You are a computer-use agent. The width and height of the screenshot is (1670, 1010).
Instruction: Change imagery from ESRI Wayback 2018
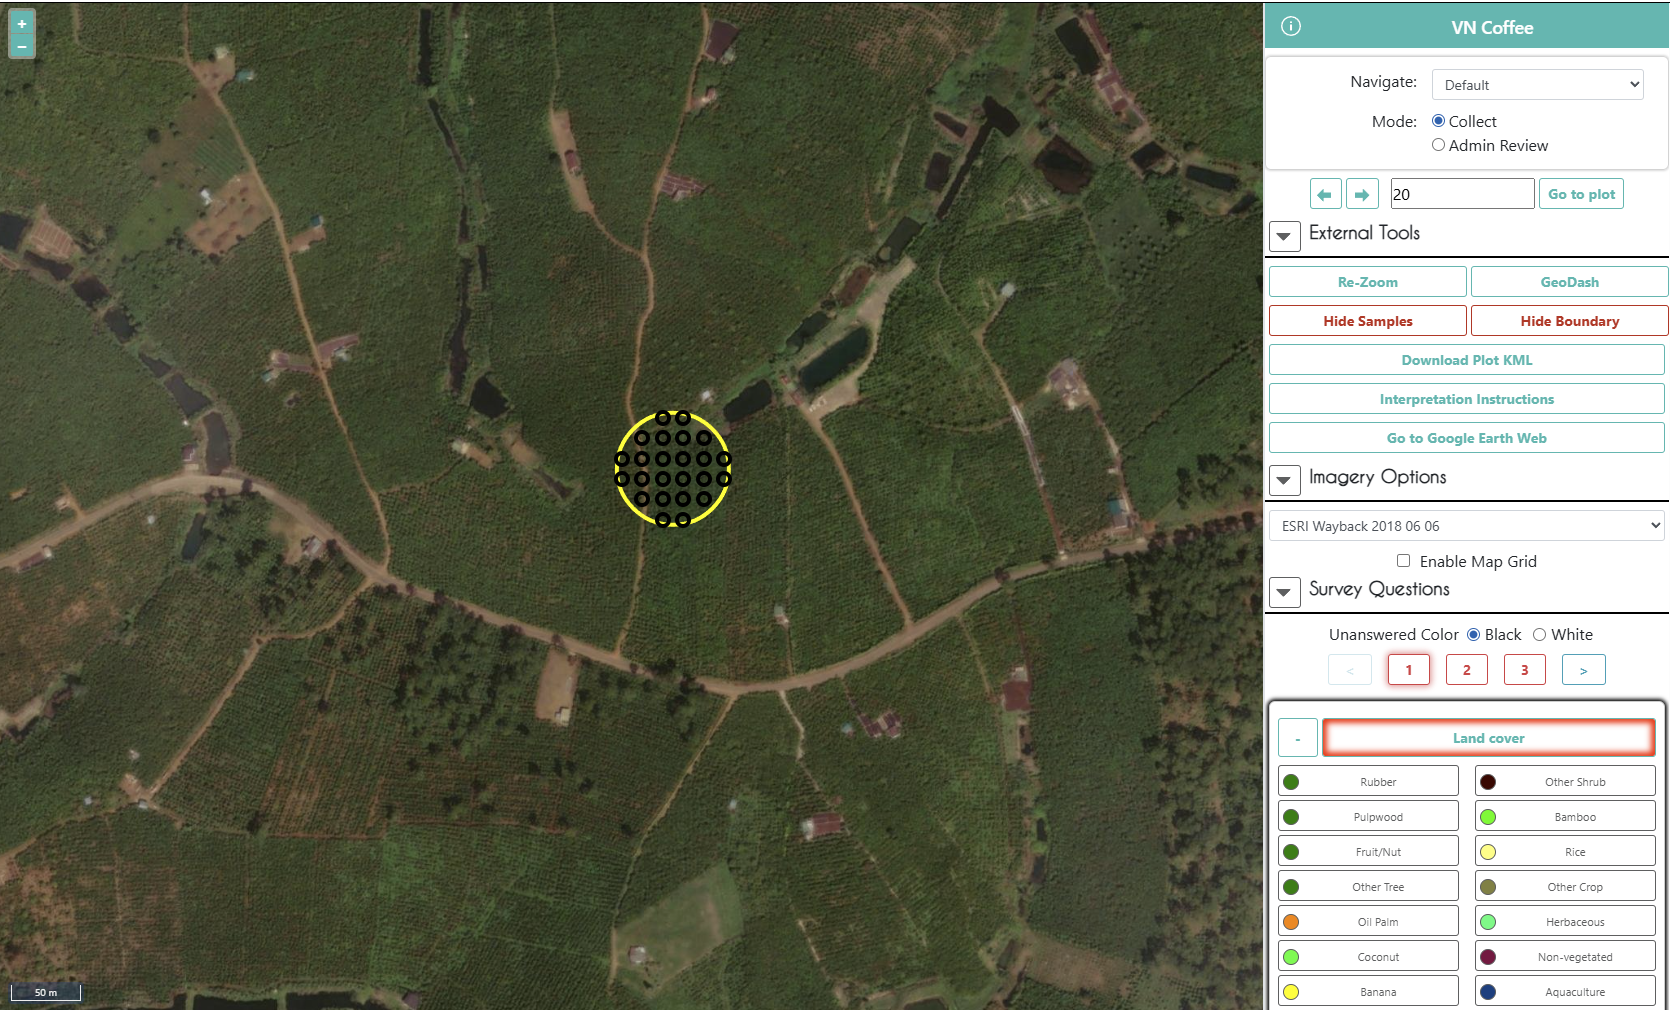pos(1466,525)
